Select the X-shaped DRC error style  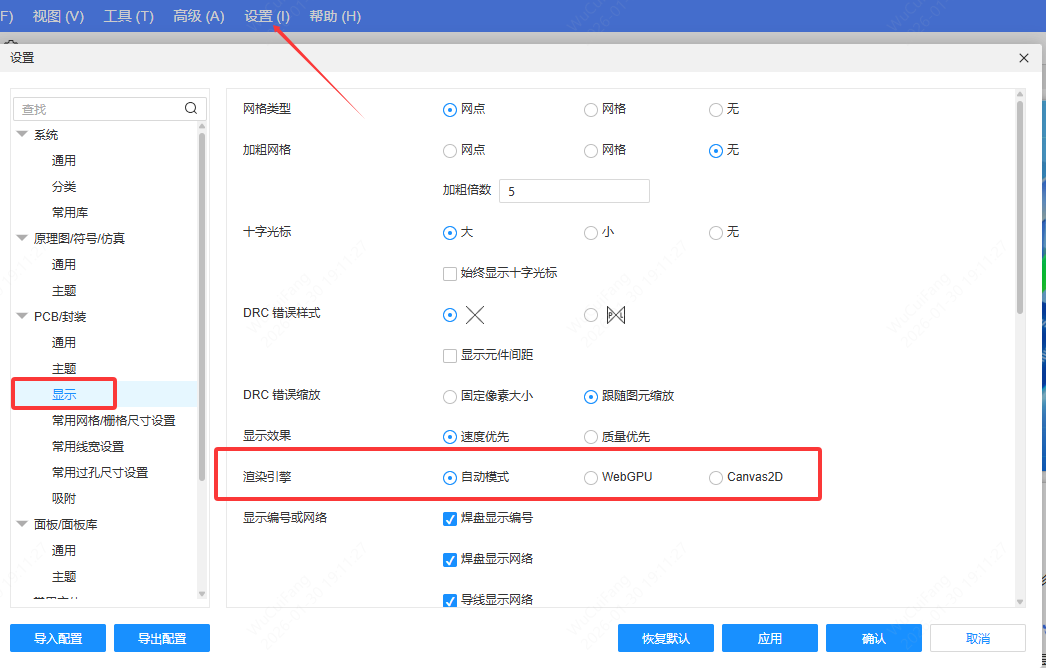click(450, 315)
